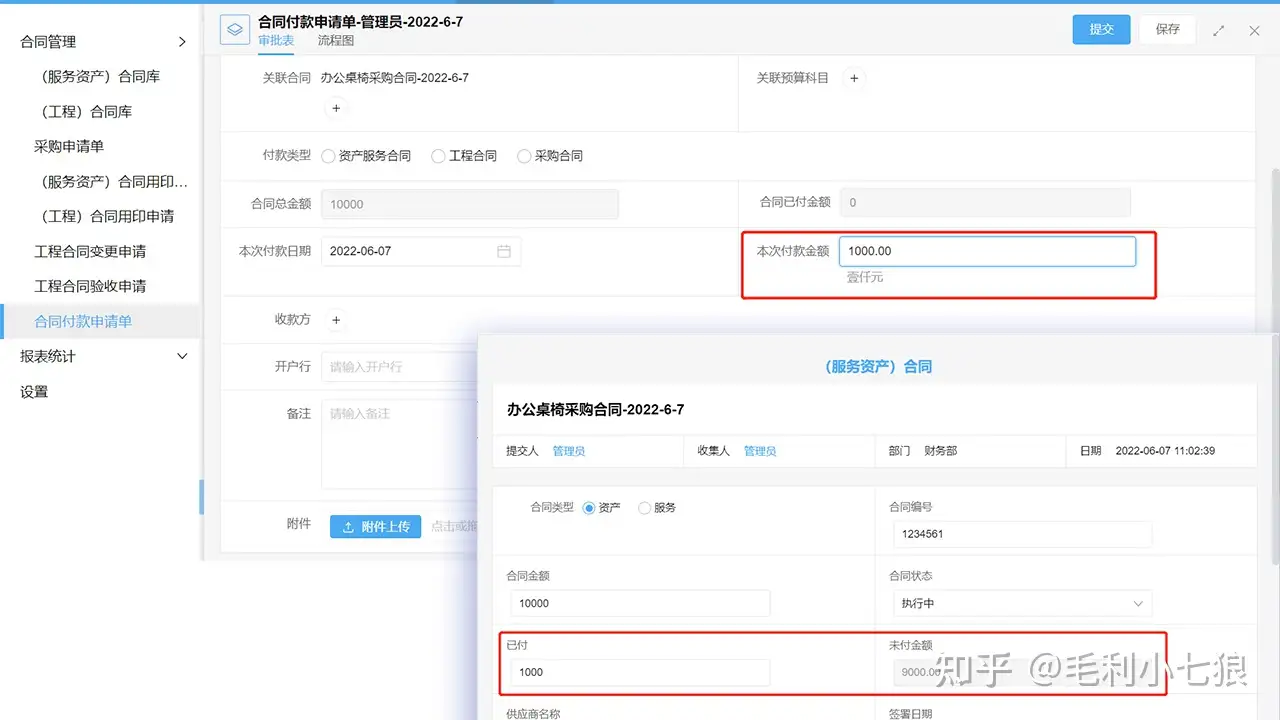The width and height of the screenshot is (1280, 720).
Task: Add a 关联预算科目 with plus icon
Action: tap(854, 78)
